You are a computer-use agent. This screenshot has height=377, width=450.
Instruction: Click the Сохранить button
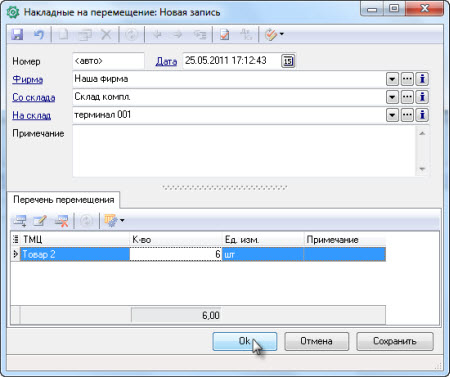point(395,341)
